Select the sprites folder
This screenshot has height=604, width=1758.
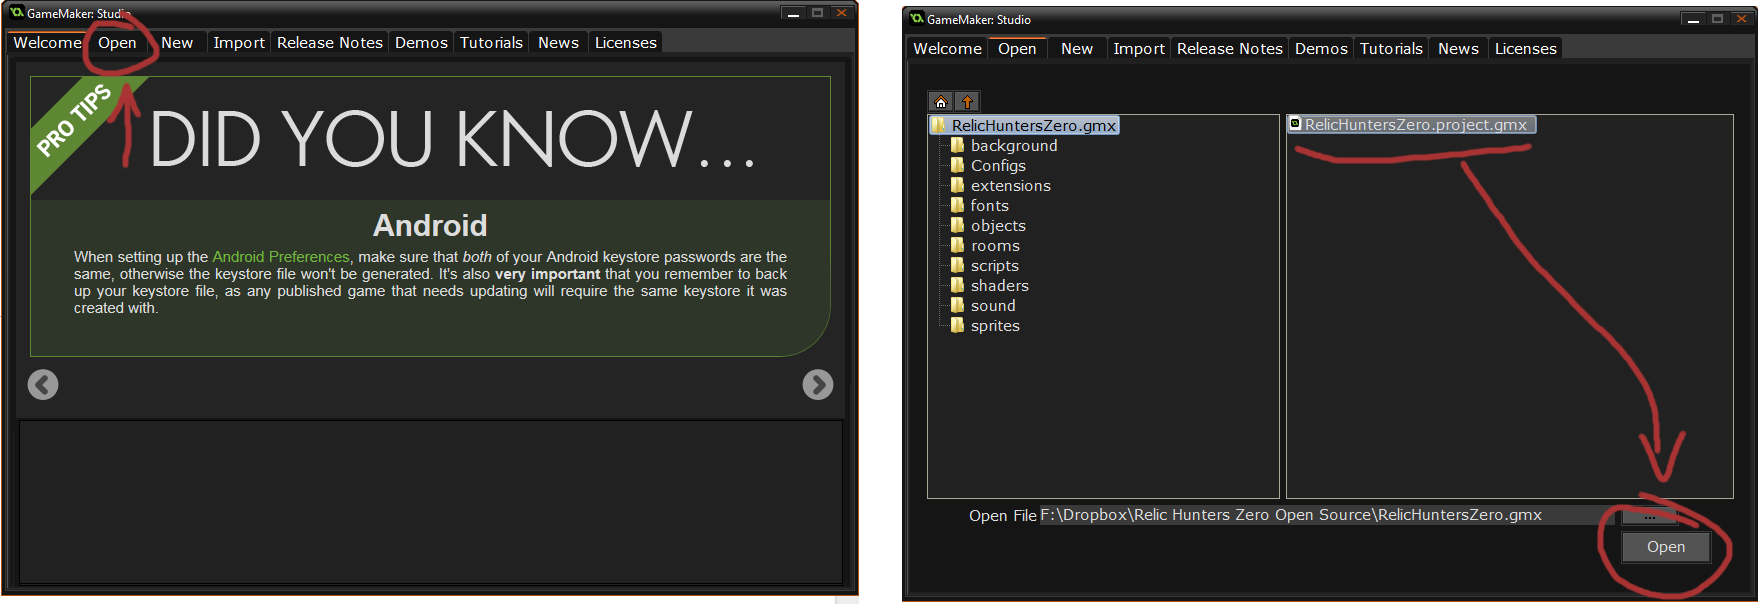click(x=995, y=326)
